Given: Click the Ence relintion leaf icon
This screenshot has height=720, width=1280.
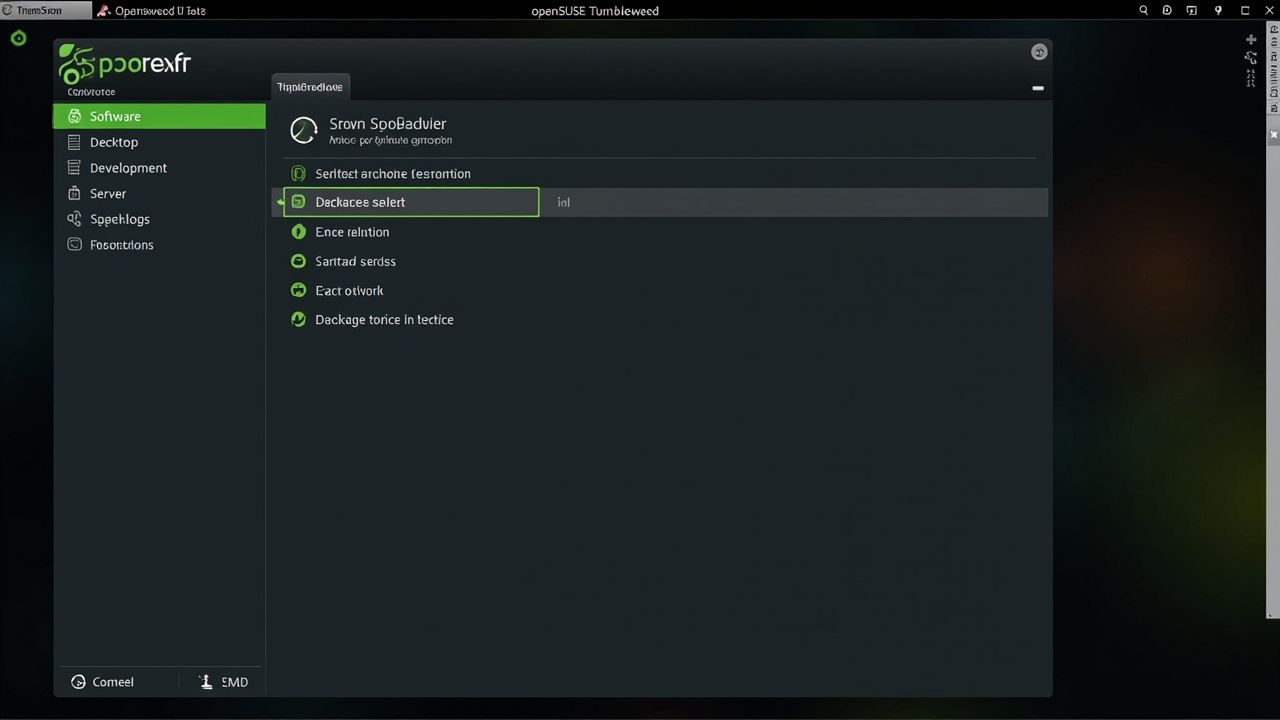Looking at the screenshot, I should coord(298,232).
